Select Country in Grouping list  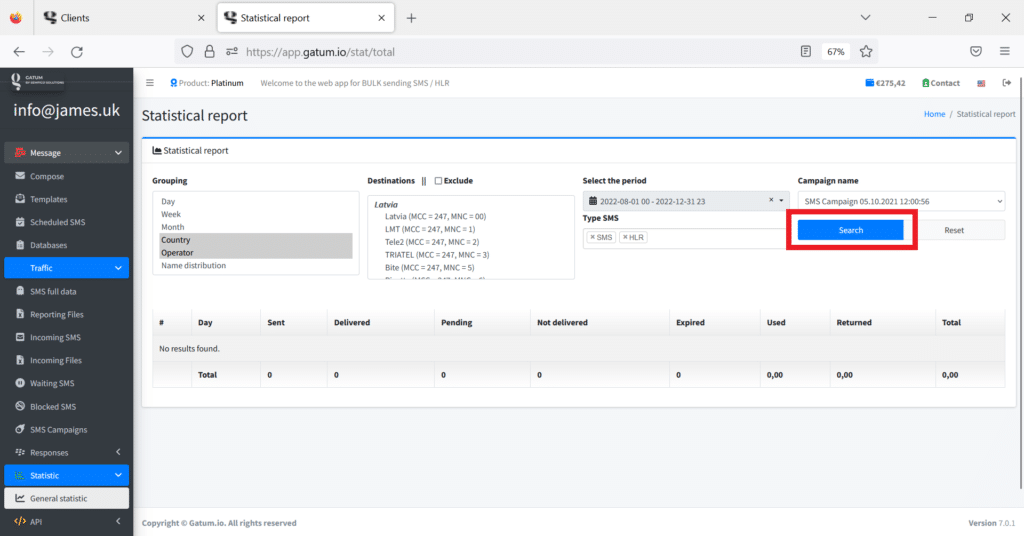pyautogui.click(x=255, y=240)
